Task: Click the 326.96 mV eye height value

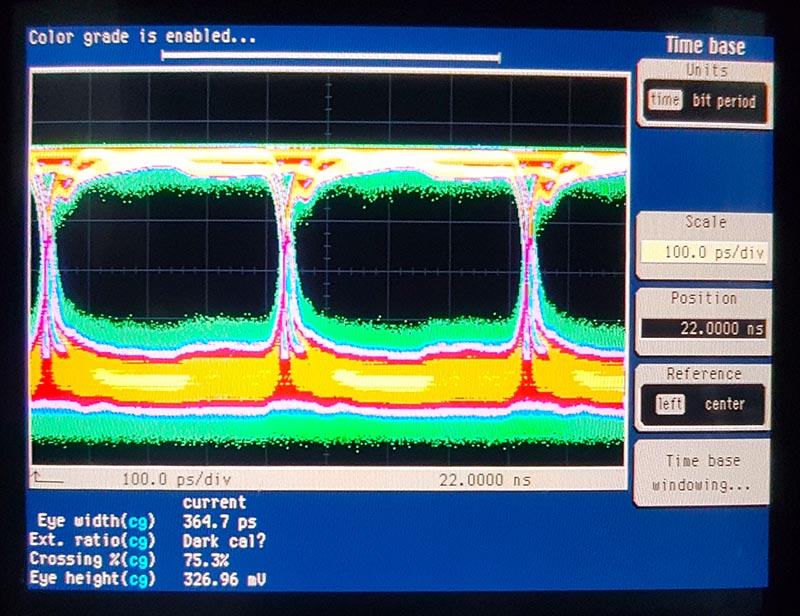Action: click(x=225, y=578)
